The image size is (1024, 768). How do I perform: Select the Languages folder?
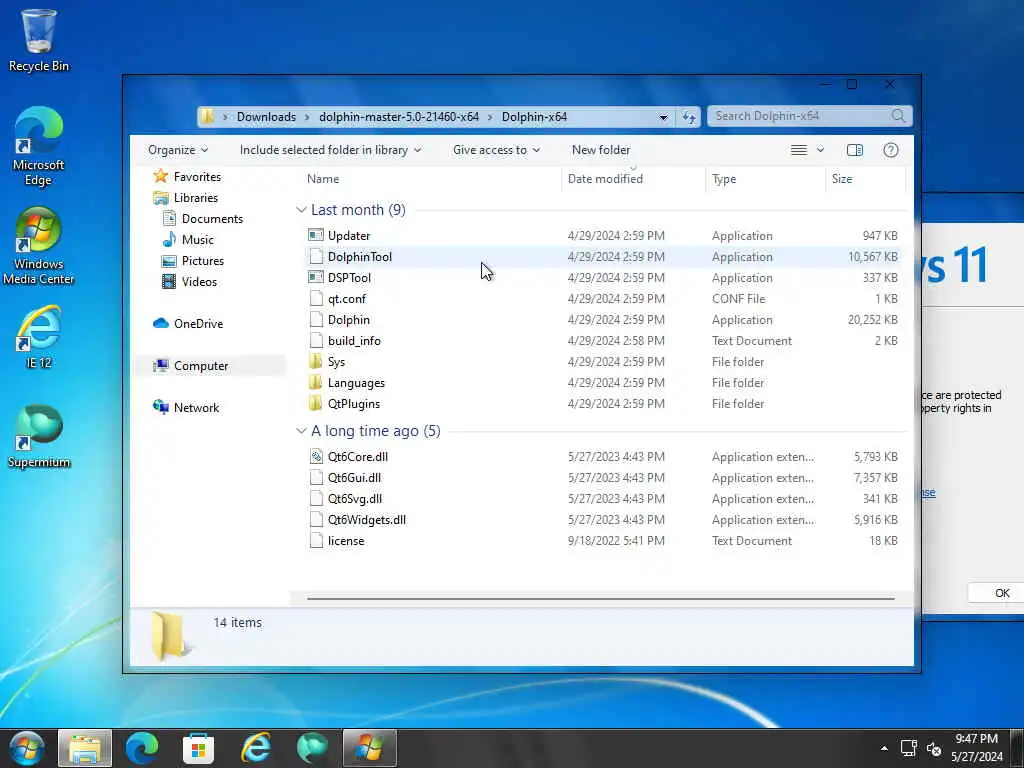[603, 383]
